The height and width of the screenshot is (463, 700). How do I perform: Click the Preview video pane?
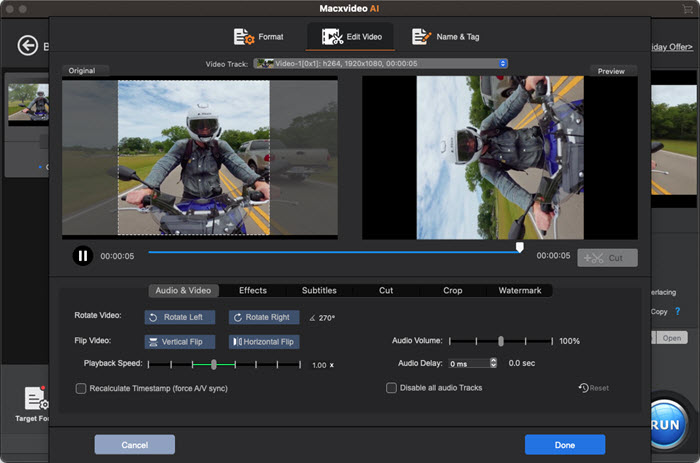[x=500, y=157]
